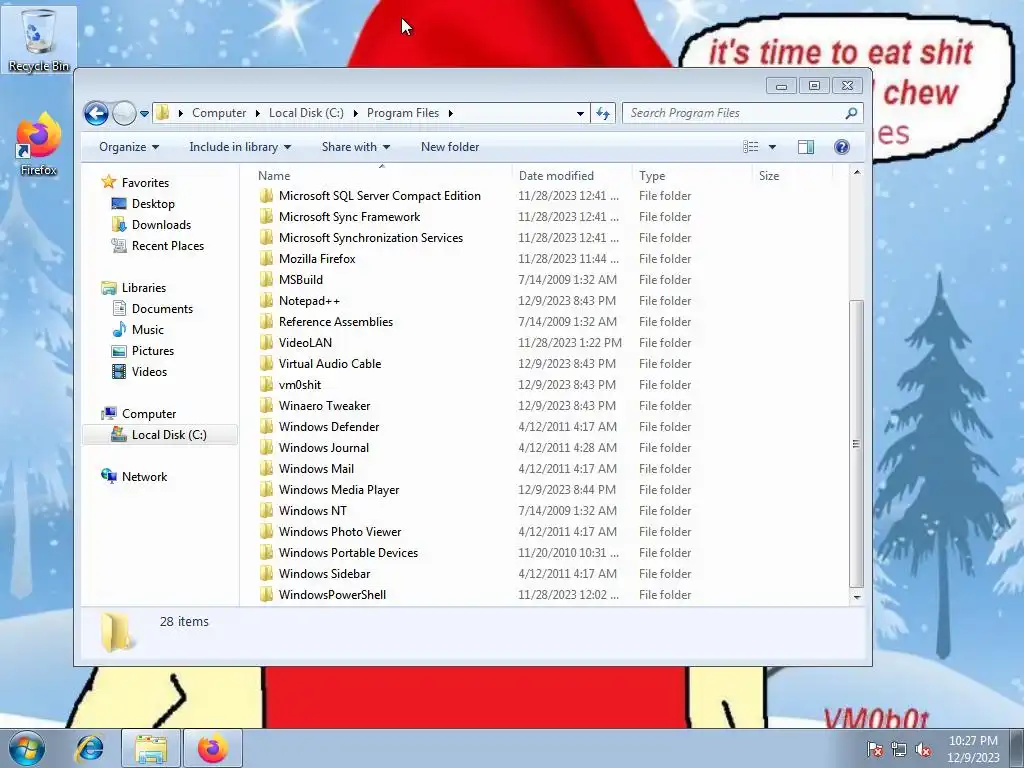
Task: Select the Windows NT folder
Action: pyautogui.click(x=312, y=511)
